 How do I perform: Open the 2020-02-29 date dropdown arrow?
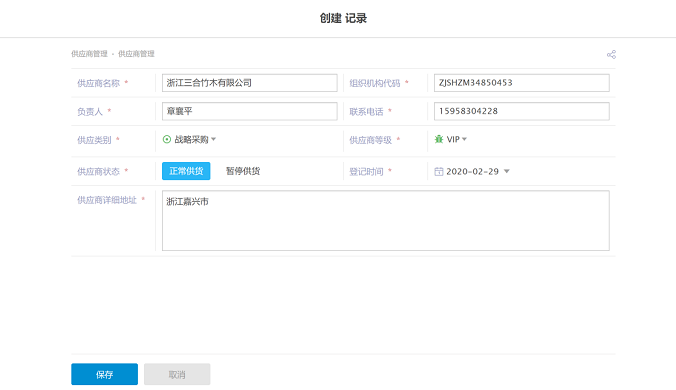point(507,172)
